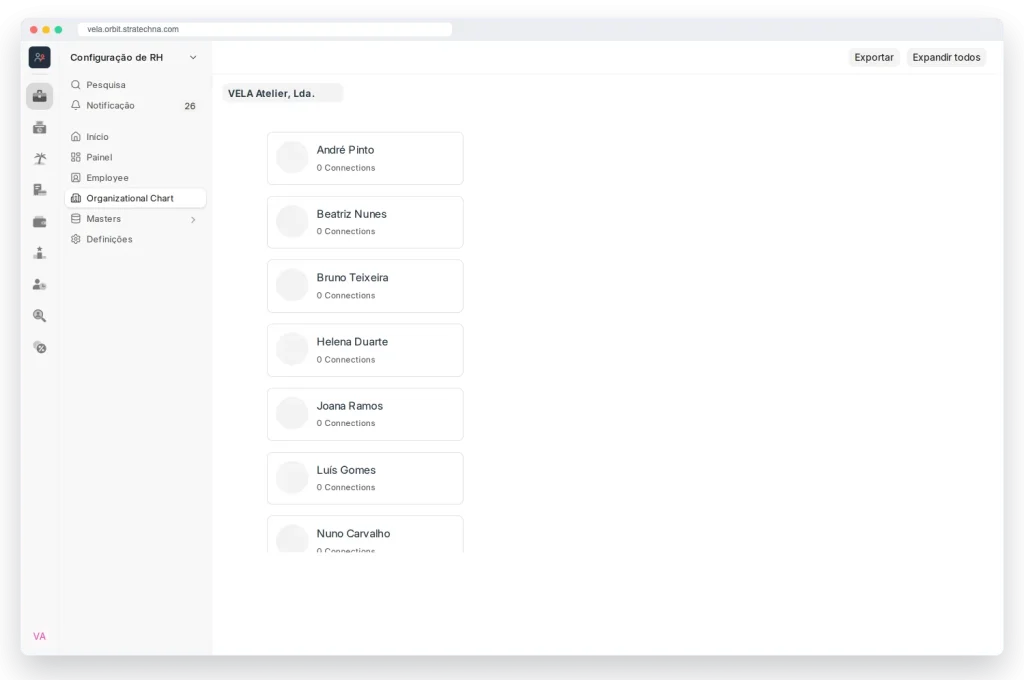Open the Notificação item

[x=135, y=105]
